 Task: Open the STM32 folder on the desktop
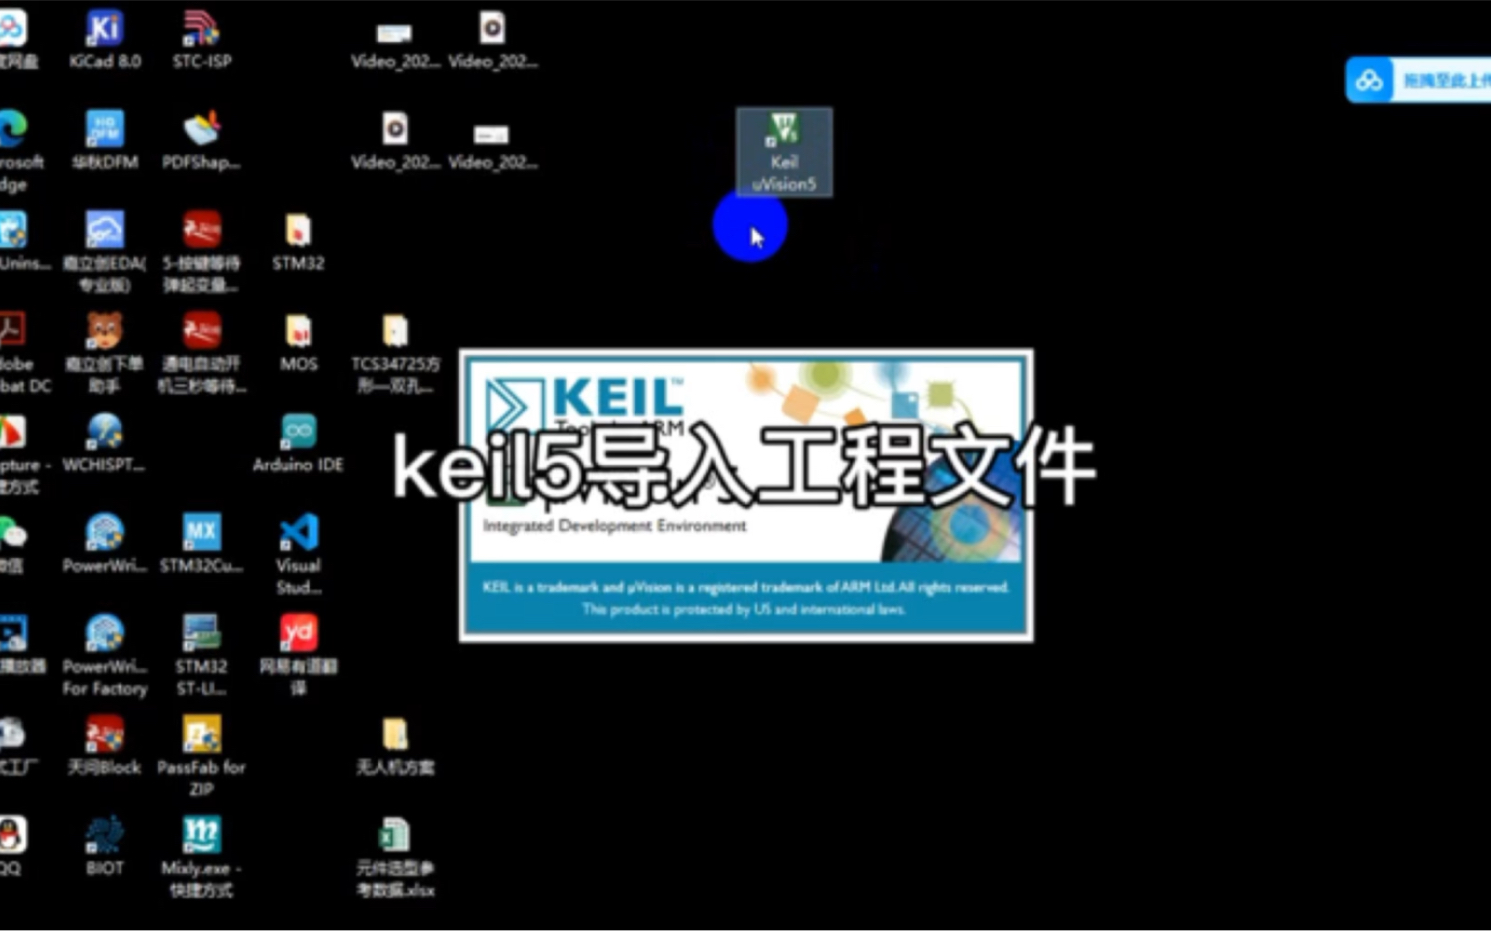(x=297, y=231)
